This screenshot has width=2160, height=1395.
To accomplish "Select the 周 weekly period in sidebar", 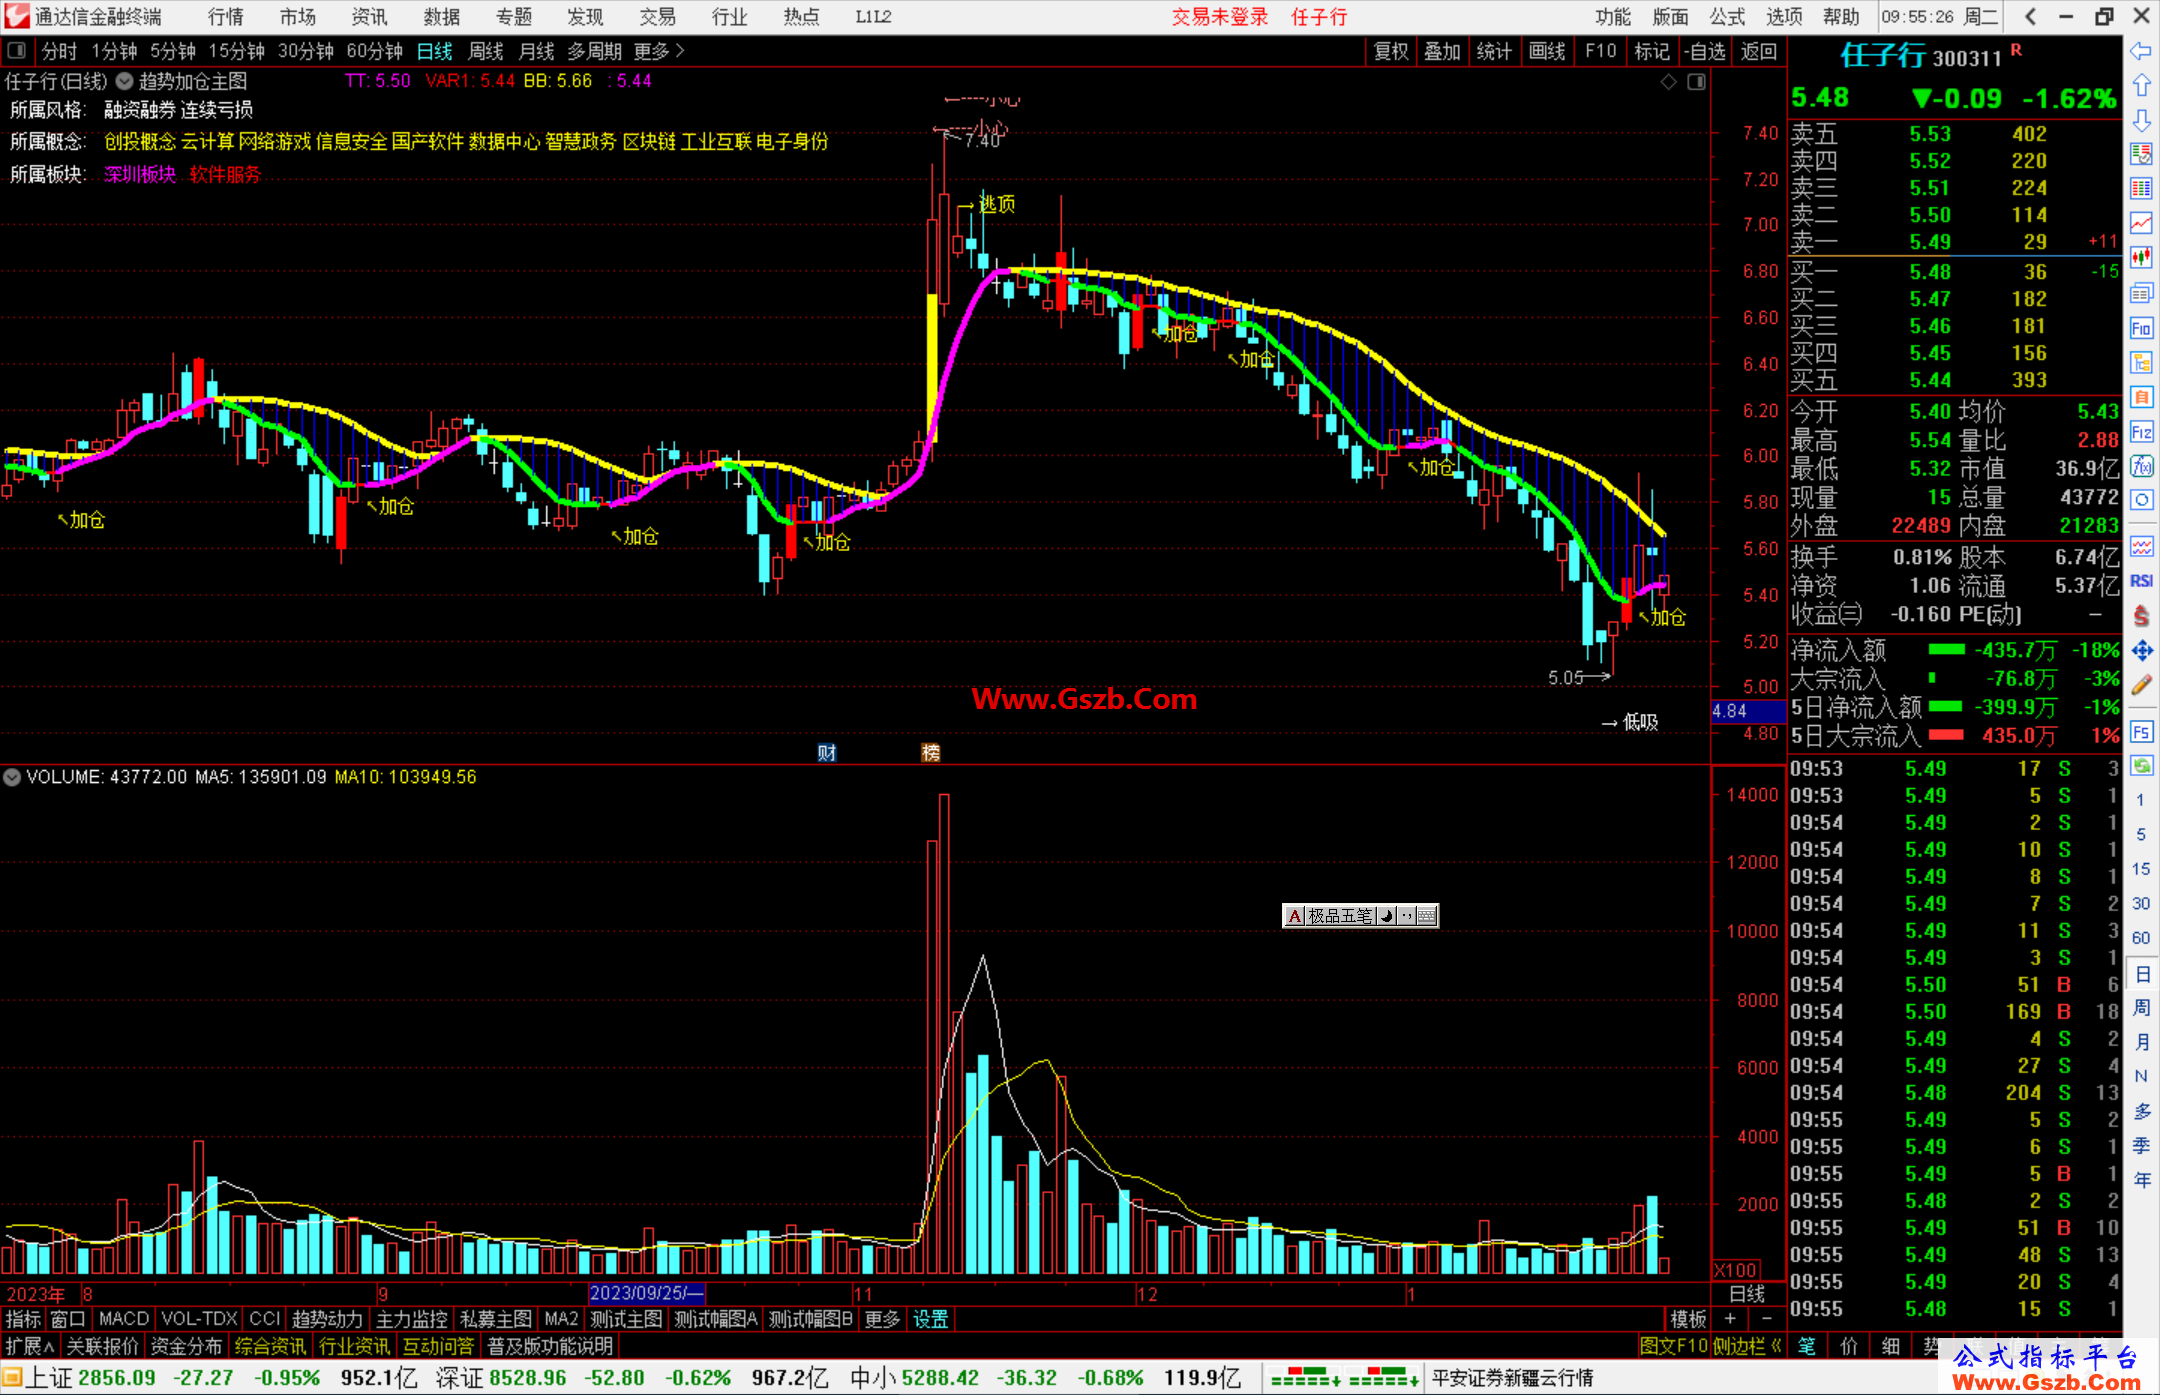I will (x=2141, y=1007).
